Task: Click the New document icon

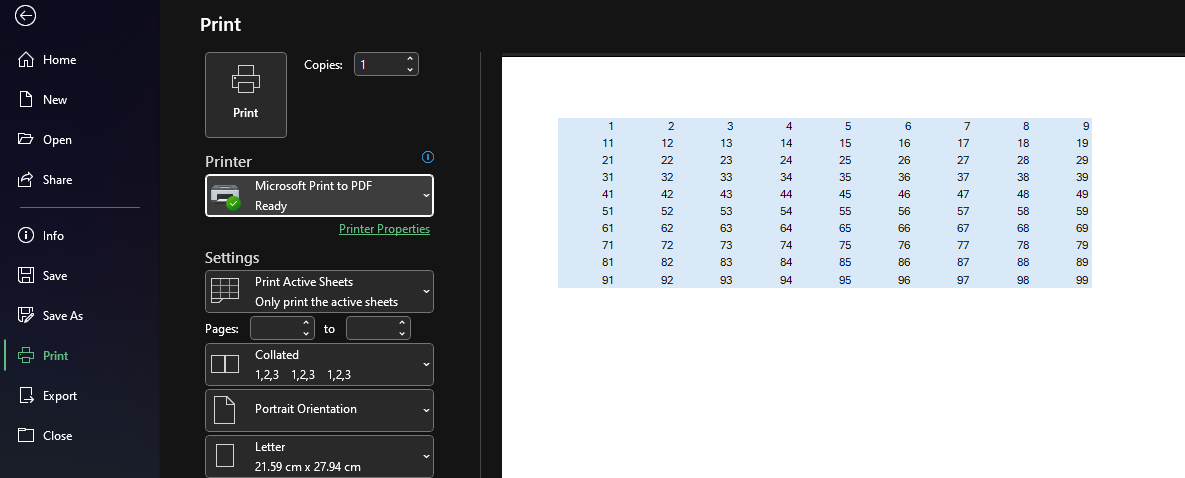Action: click(x=27, y=100)
